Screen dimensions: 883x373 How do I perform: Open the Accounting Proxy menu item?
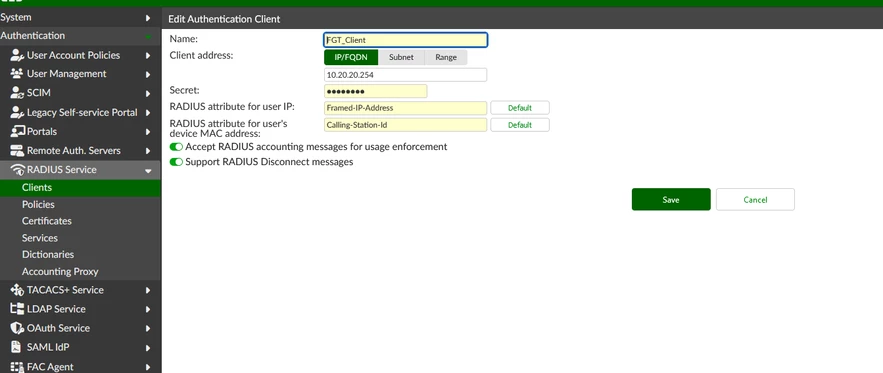click(x=60, y=272)
